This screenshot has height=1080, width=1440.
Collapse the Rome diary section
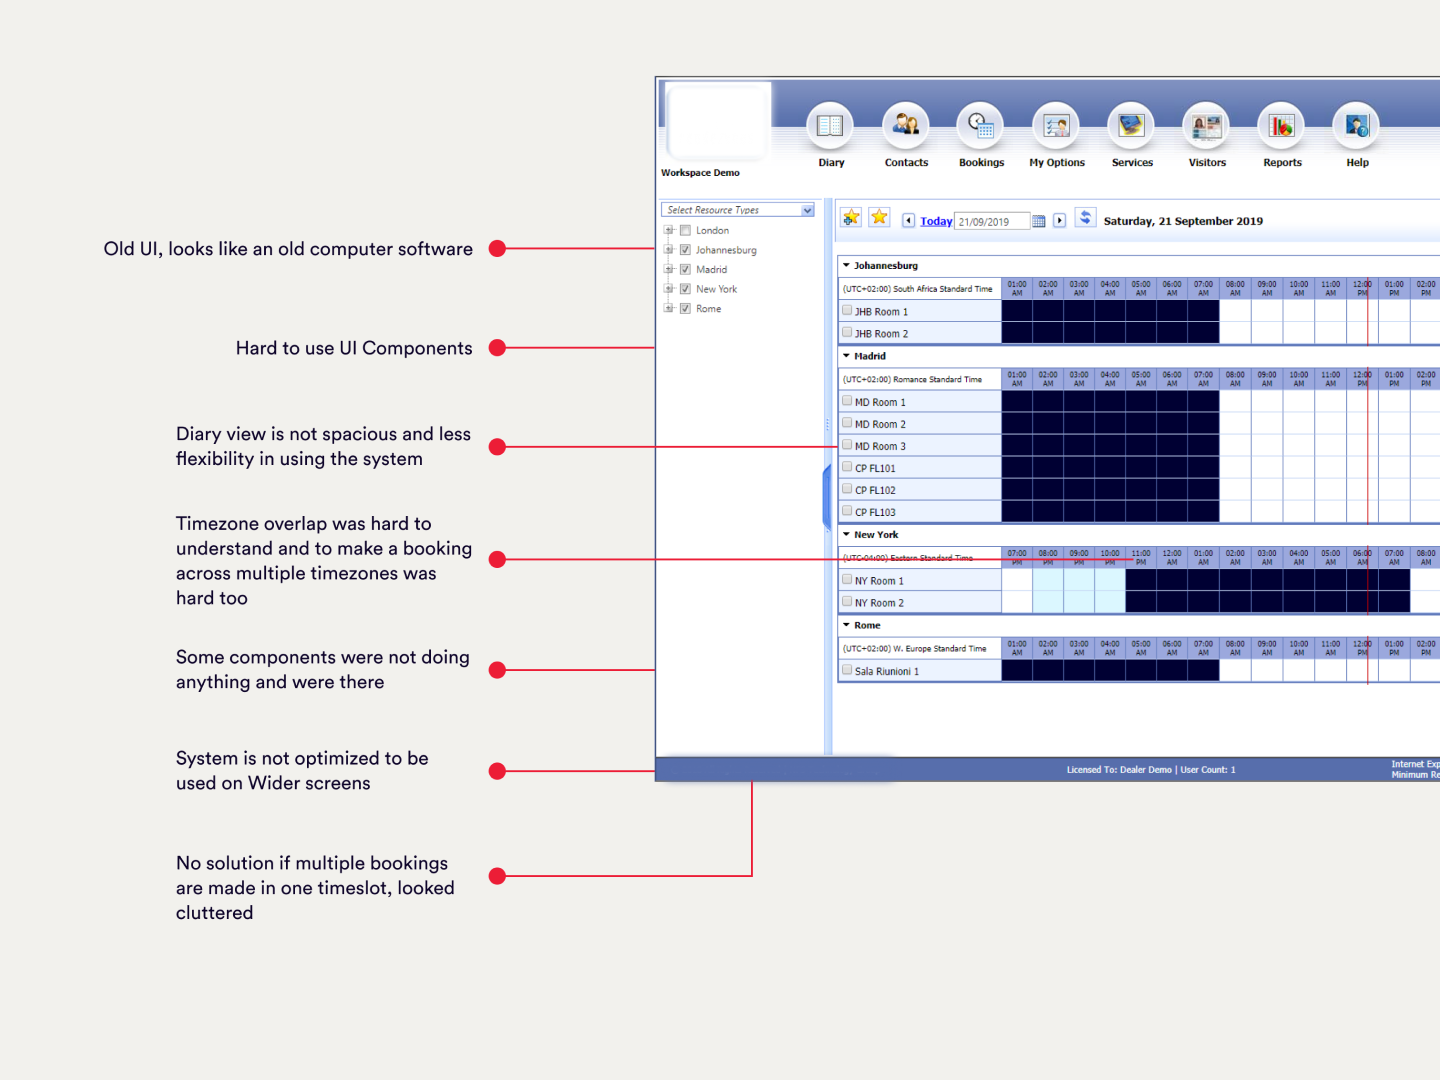(846, 625)
